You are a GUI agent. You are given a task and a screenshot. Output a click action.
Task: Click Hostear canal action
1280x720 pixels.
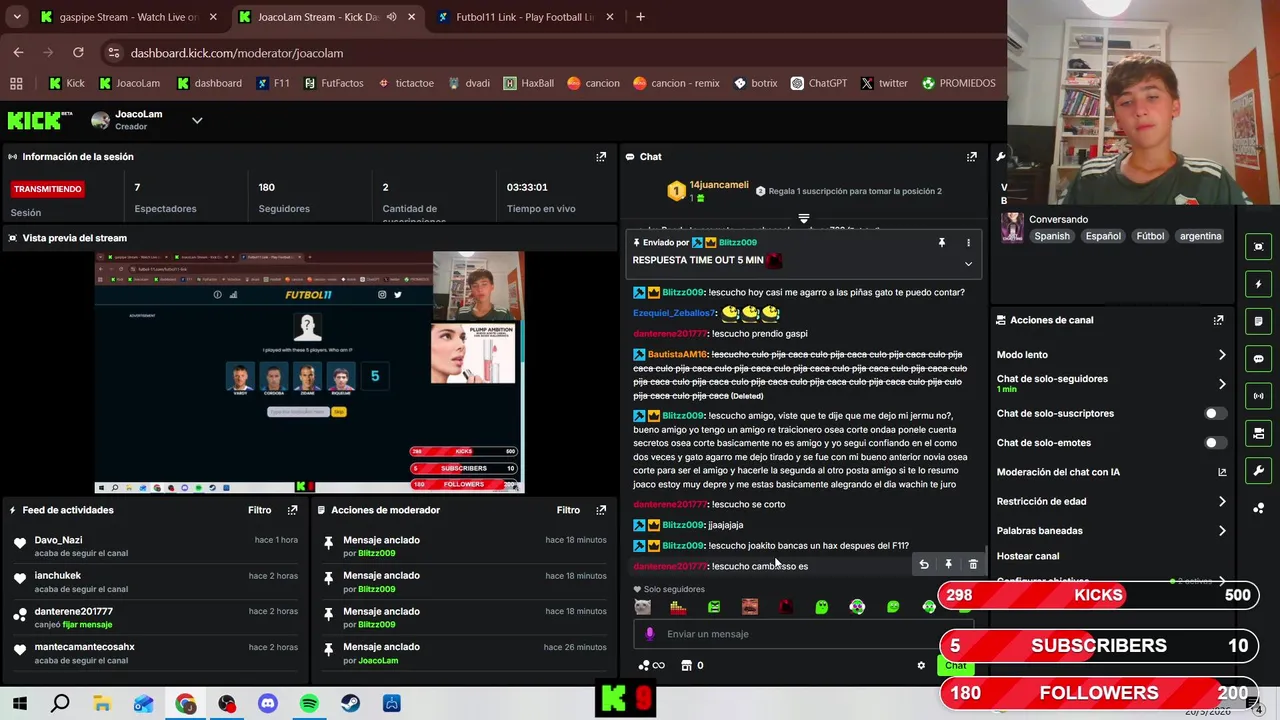(1028, 556)
